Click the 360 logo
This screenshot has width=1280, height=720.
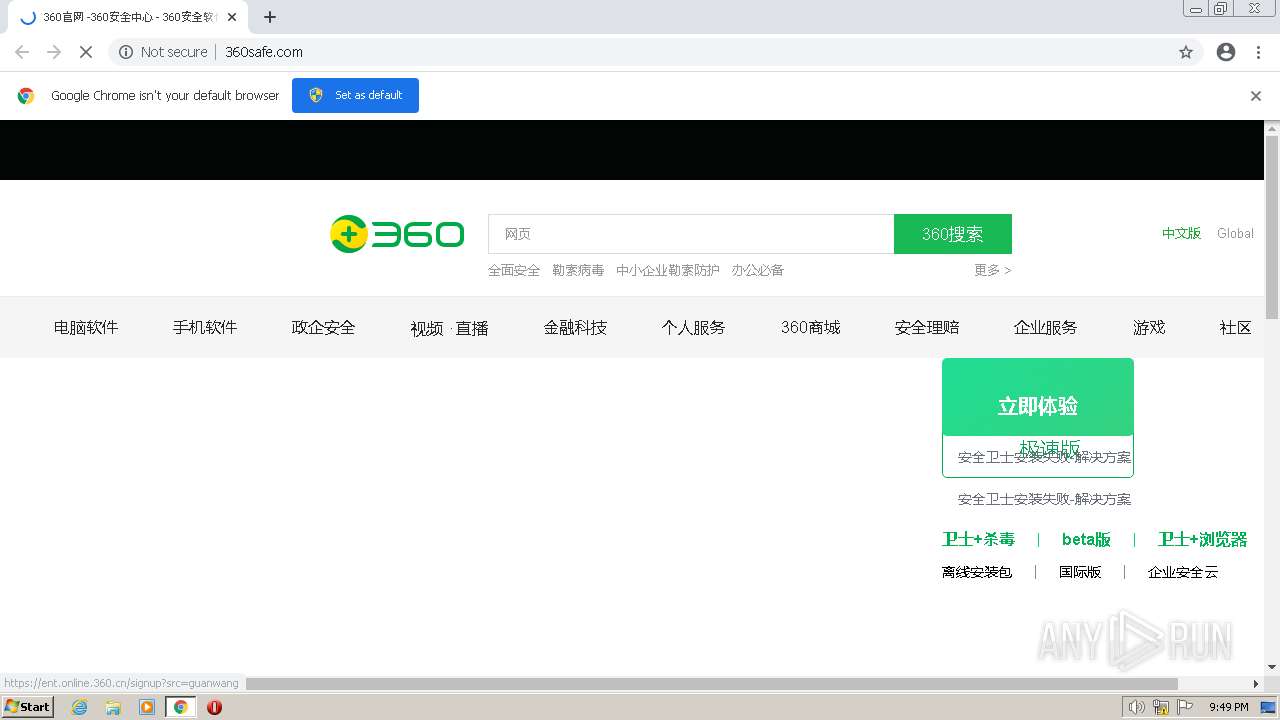397,234
